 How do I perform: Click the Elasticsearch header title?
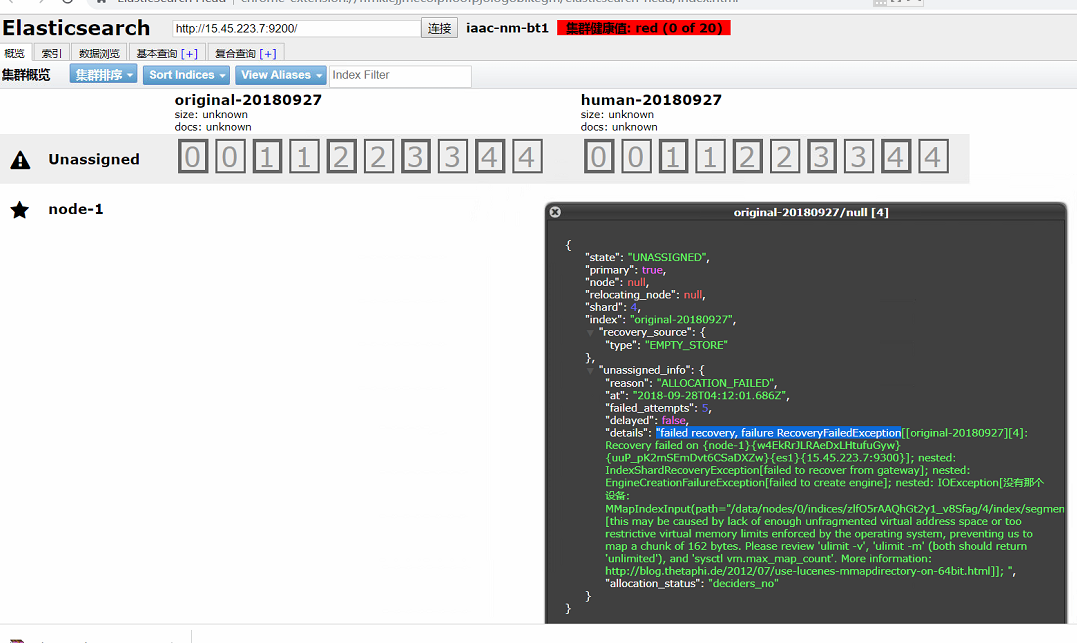76,27
